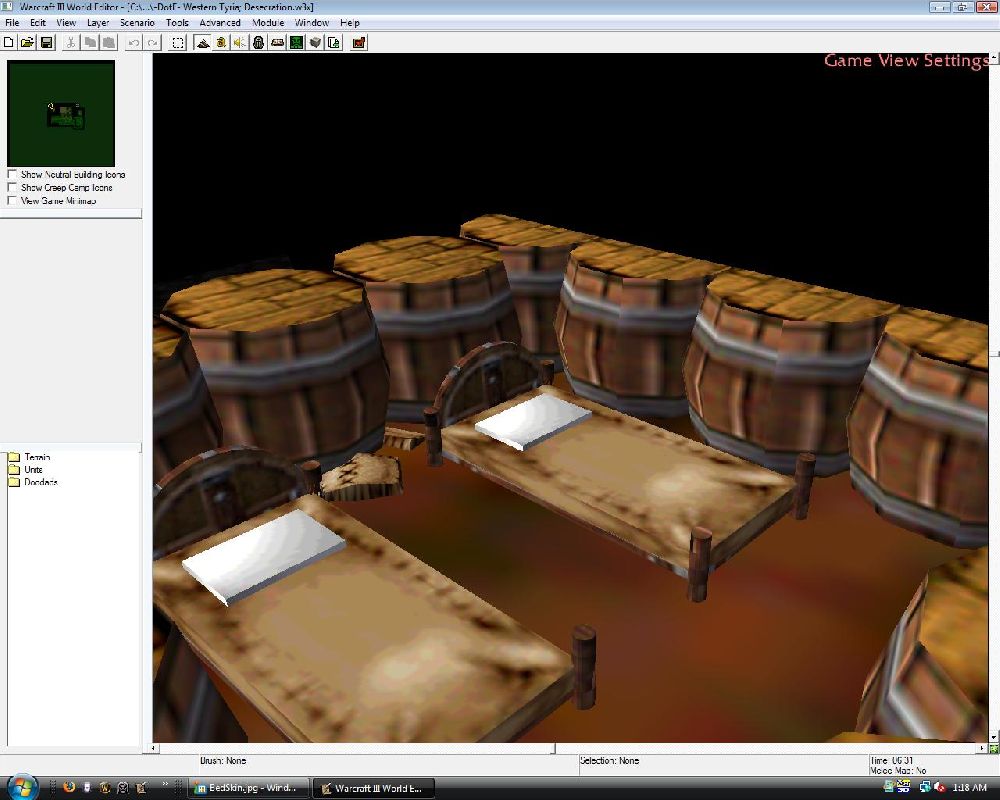This screenshot has width=1000, height=800.
Task: Open the View menu
Action: (x=66, y=23)
